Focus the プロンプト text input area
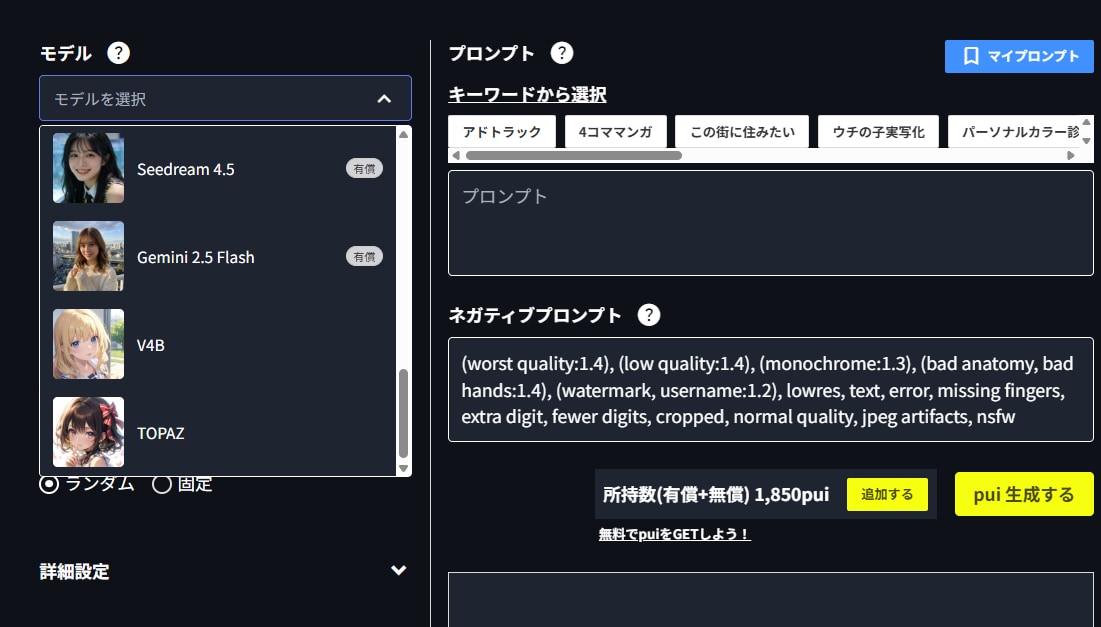The height and width of the screenshot is (627, 1101). [x=771, y=223]
